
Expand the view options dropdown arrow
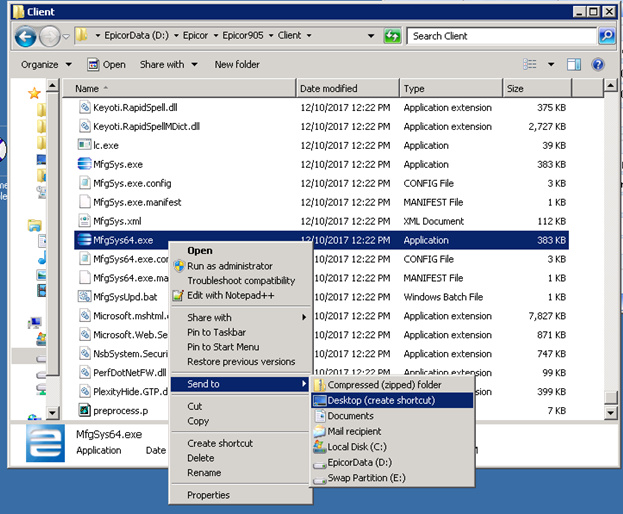[x=551, y=64]
